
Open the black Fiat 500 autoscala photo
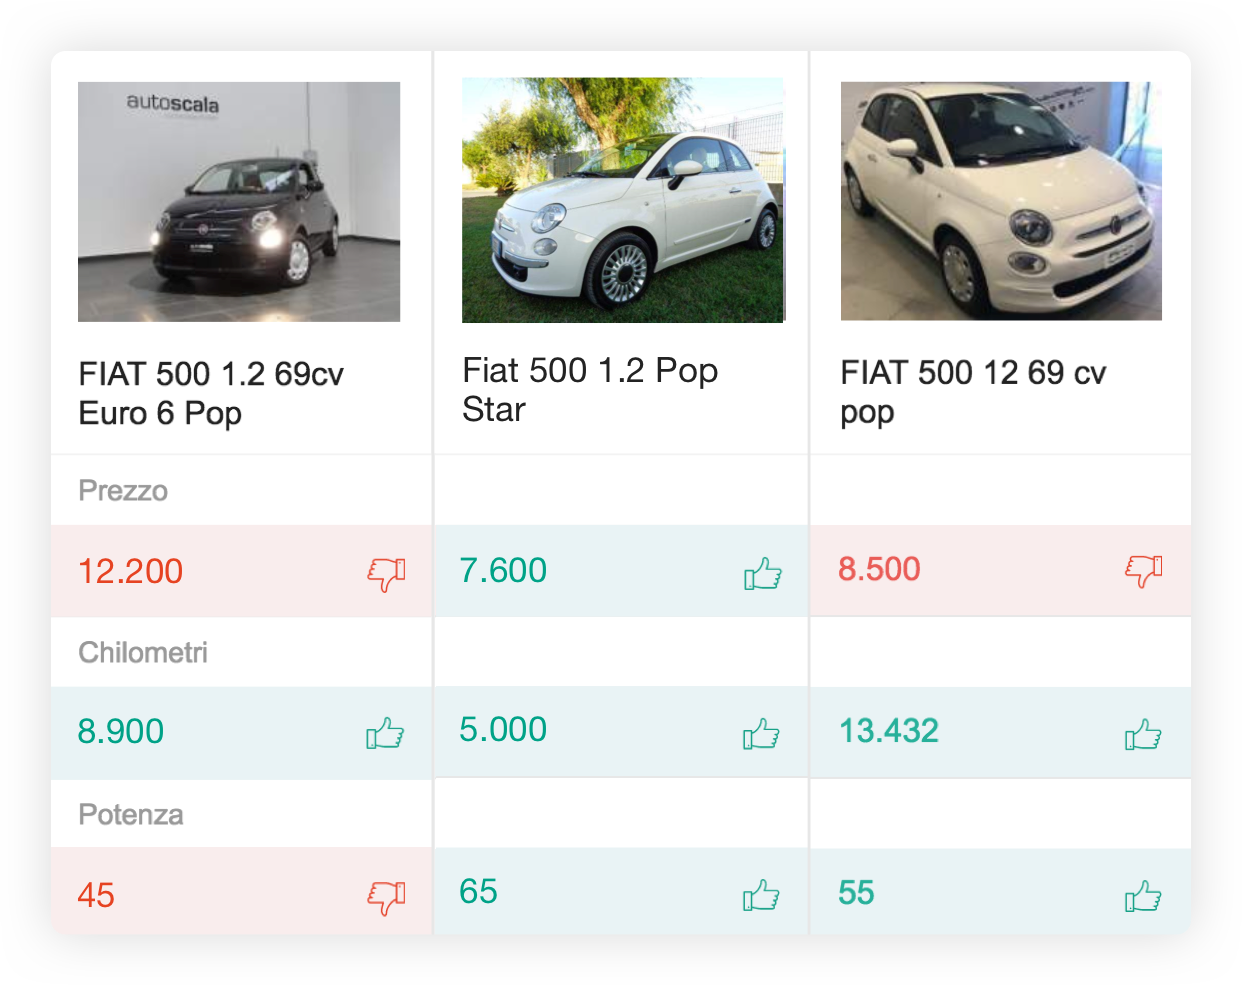tap(239, 202)
